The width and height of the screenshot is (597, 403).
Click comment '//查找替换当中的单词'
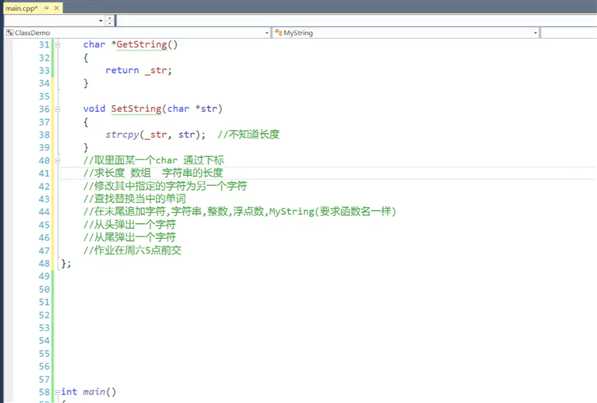[x=134, y=199]
